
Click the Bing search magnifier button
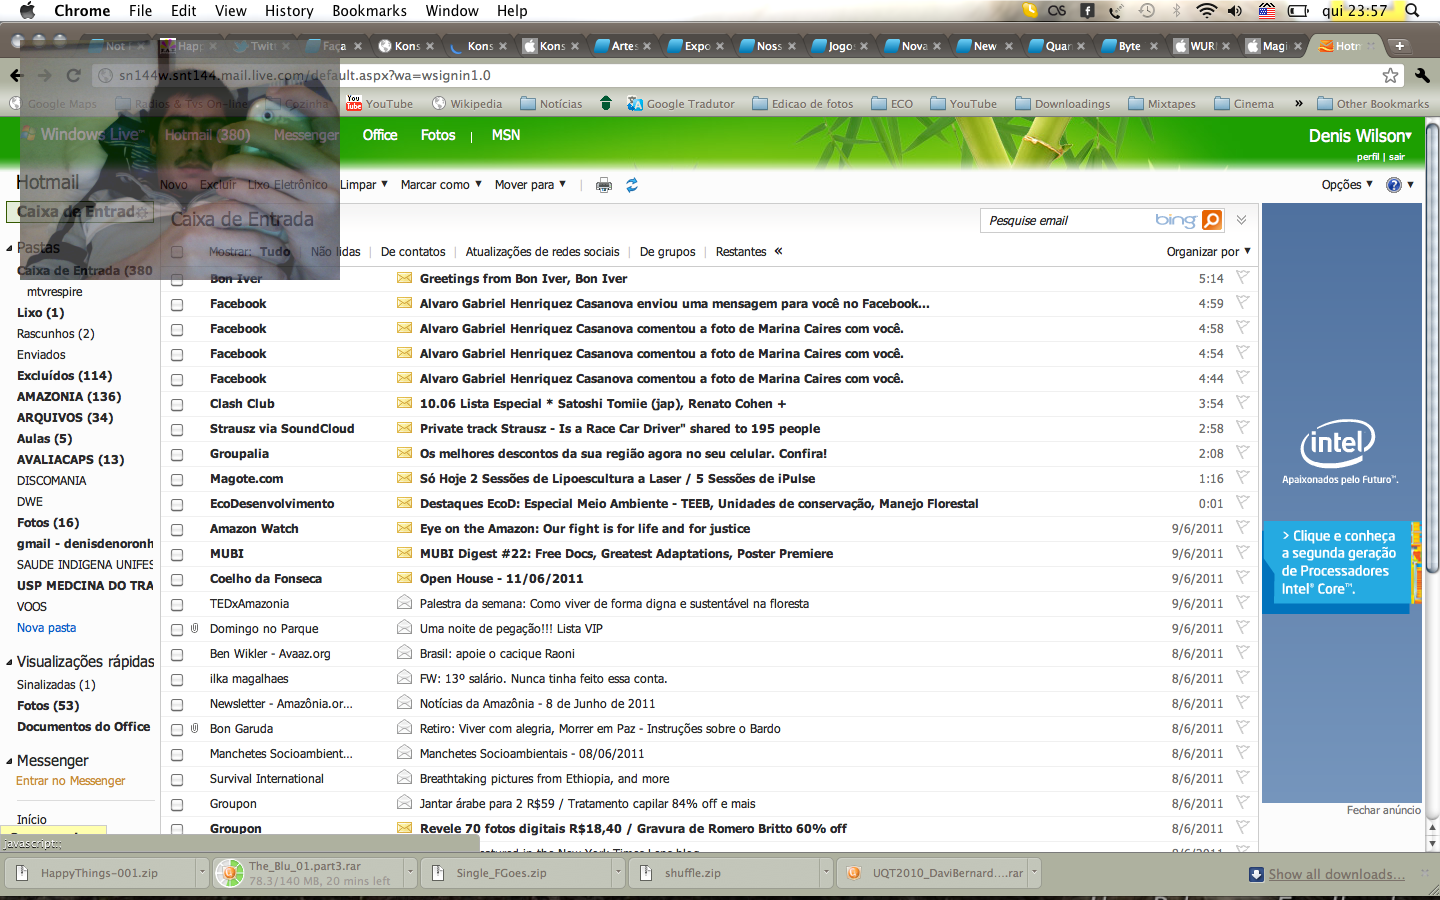click(1211, 220)
